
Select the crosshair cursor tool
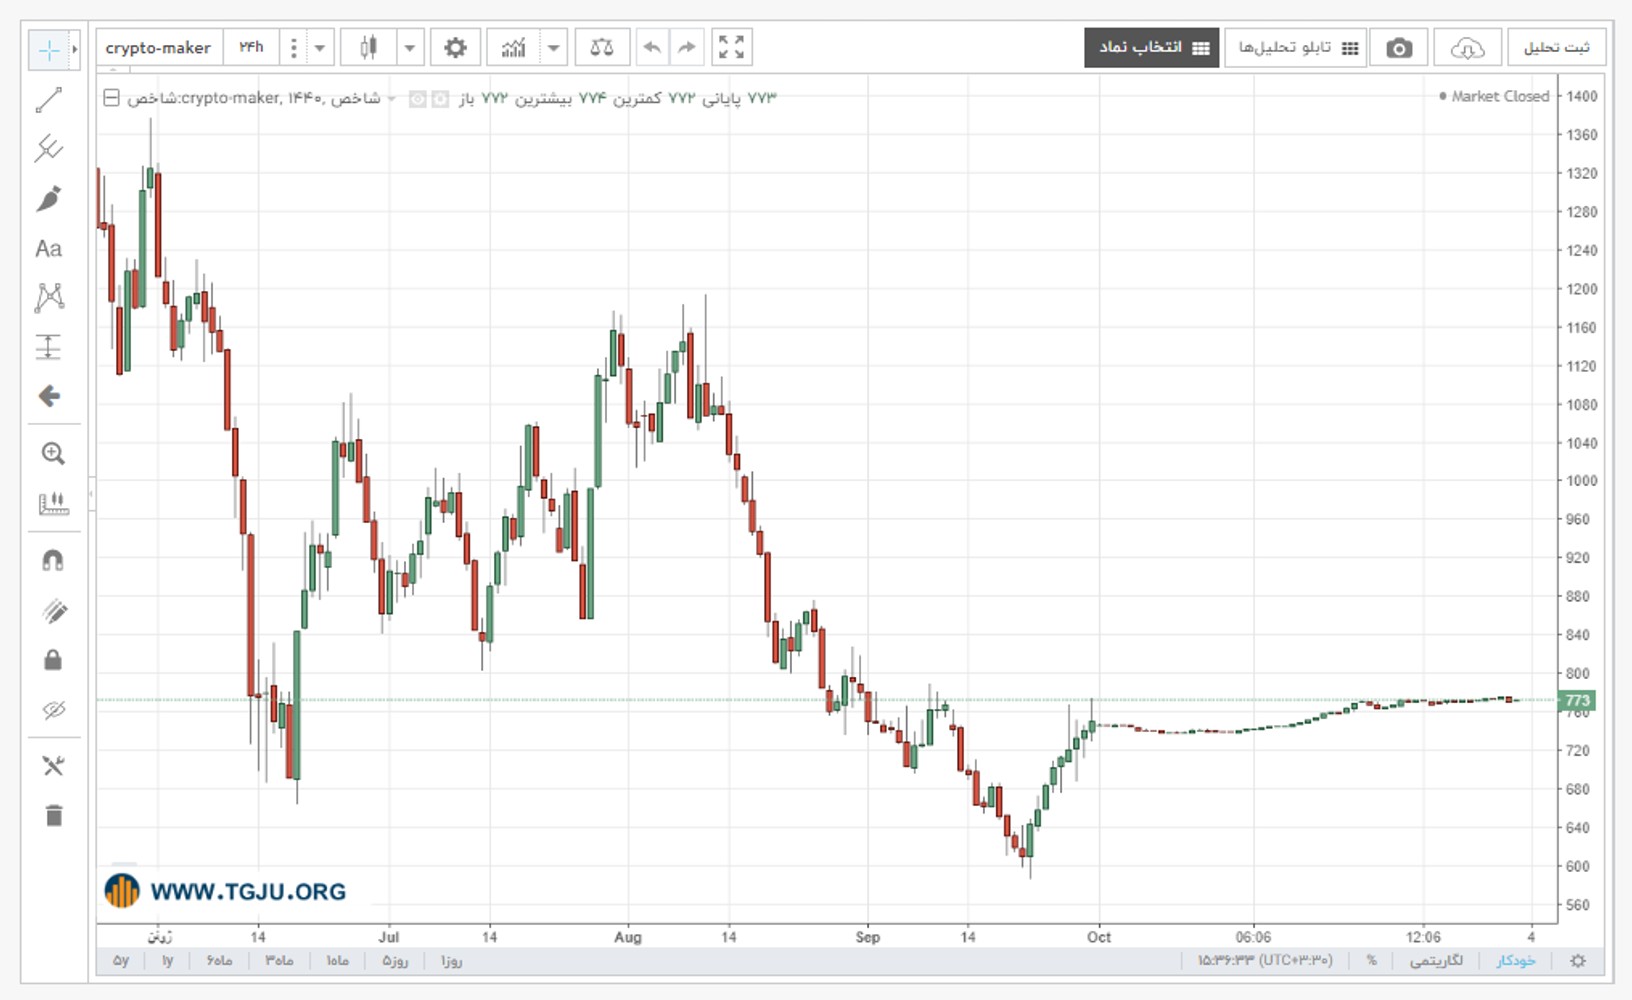[49, 49]
